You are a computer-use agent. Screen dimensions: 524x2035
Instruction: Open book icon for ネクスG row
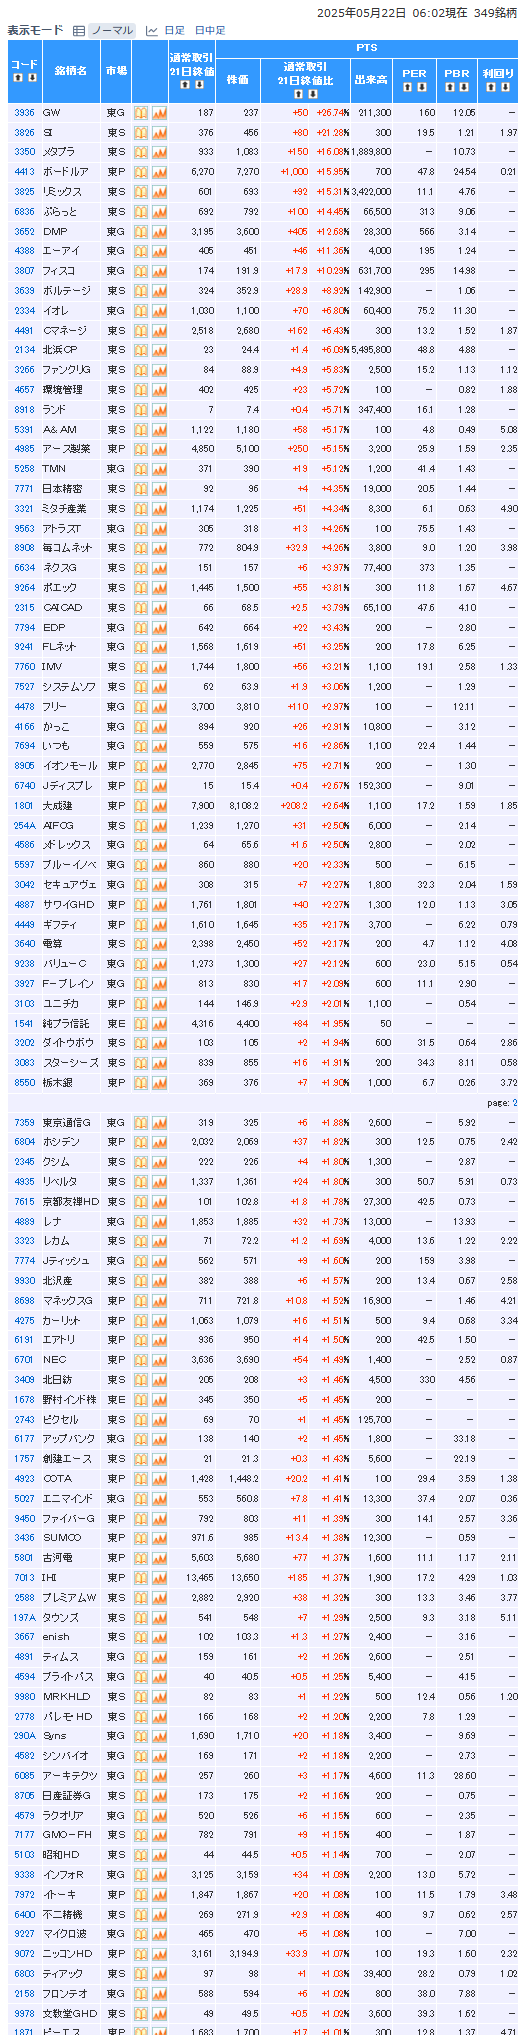coord(141,568)
